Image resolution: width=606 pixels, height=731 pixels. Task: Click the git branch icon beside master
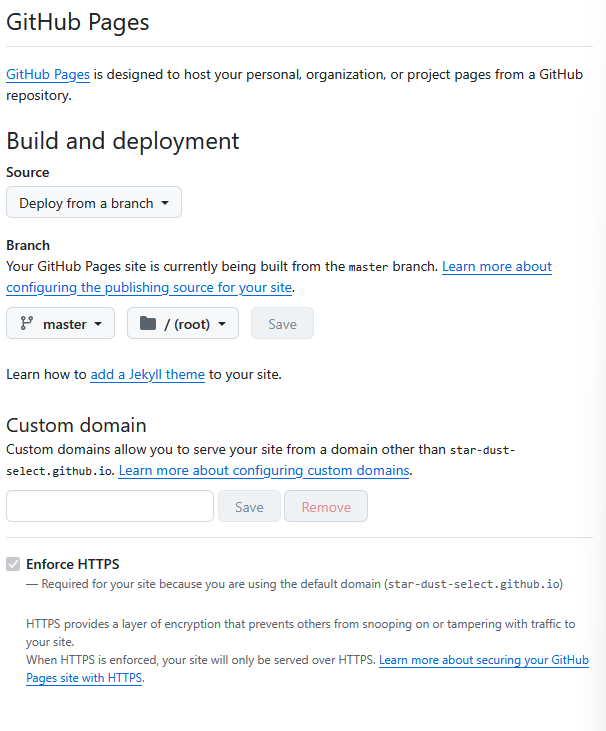coord(27,323)
